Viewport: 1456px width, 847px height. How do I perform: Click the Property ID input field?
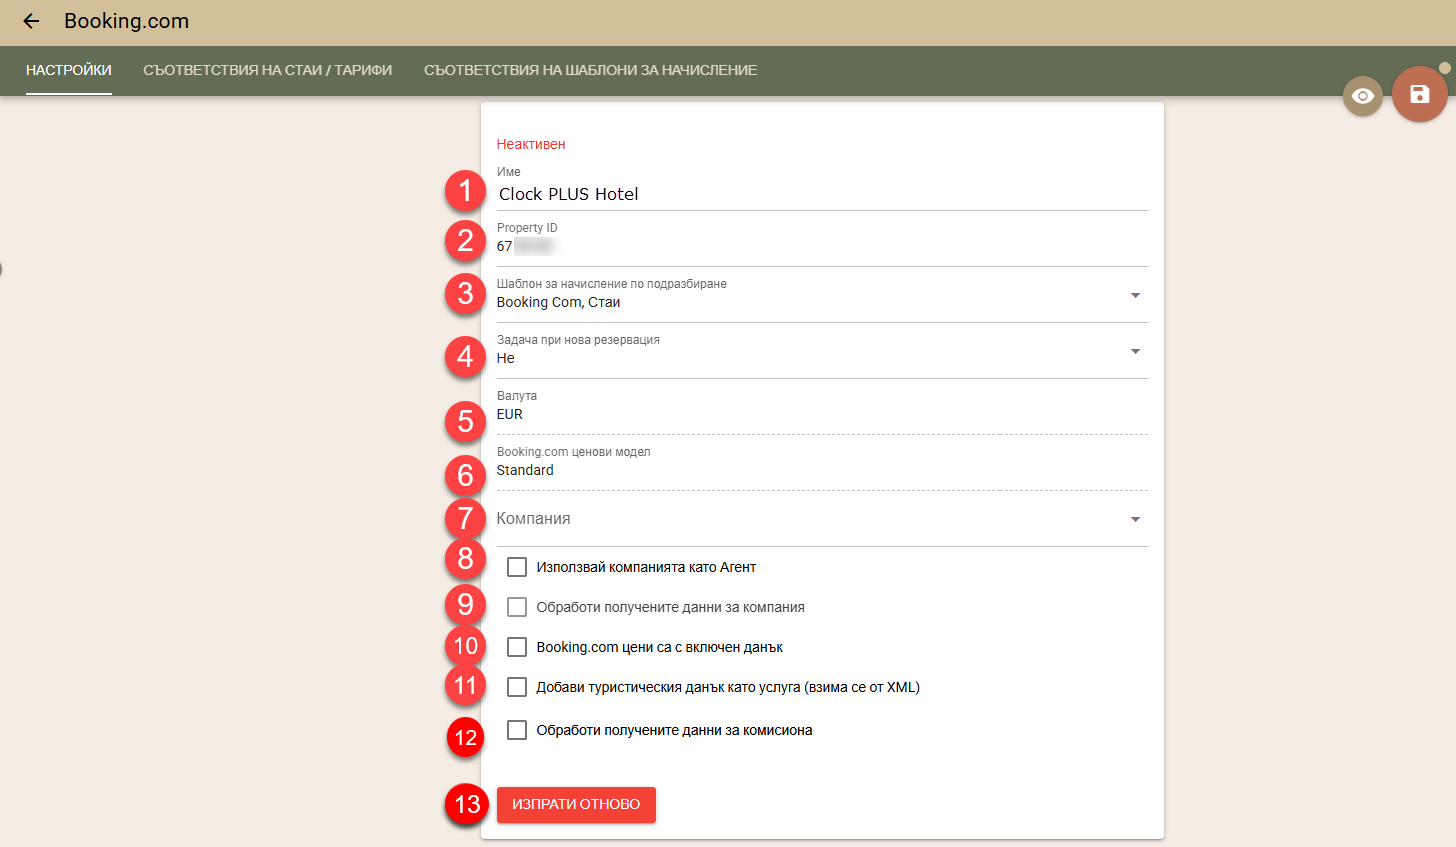[x=822, y=246]
